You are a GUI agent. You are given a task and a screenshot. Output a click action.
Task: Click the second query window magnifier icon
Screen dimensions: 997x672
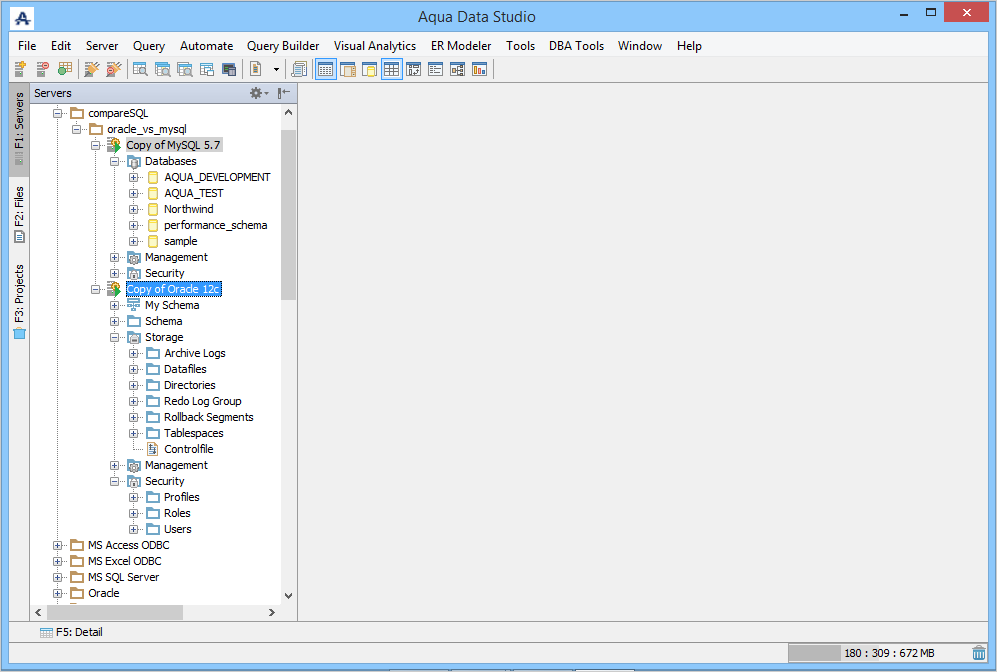pyautogui.click(x=163, y=69)
